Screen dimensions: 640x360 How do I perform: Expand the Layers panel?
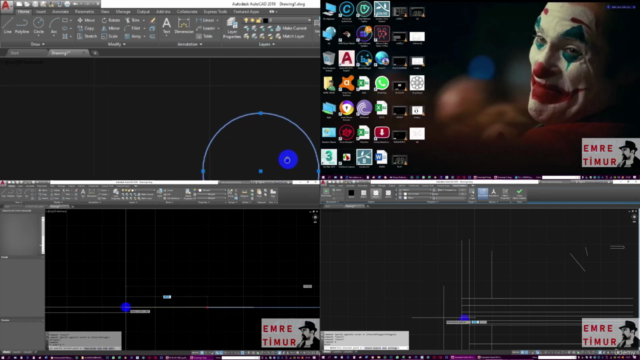click(267, 44)
